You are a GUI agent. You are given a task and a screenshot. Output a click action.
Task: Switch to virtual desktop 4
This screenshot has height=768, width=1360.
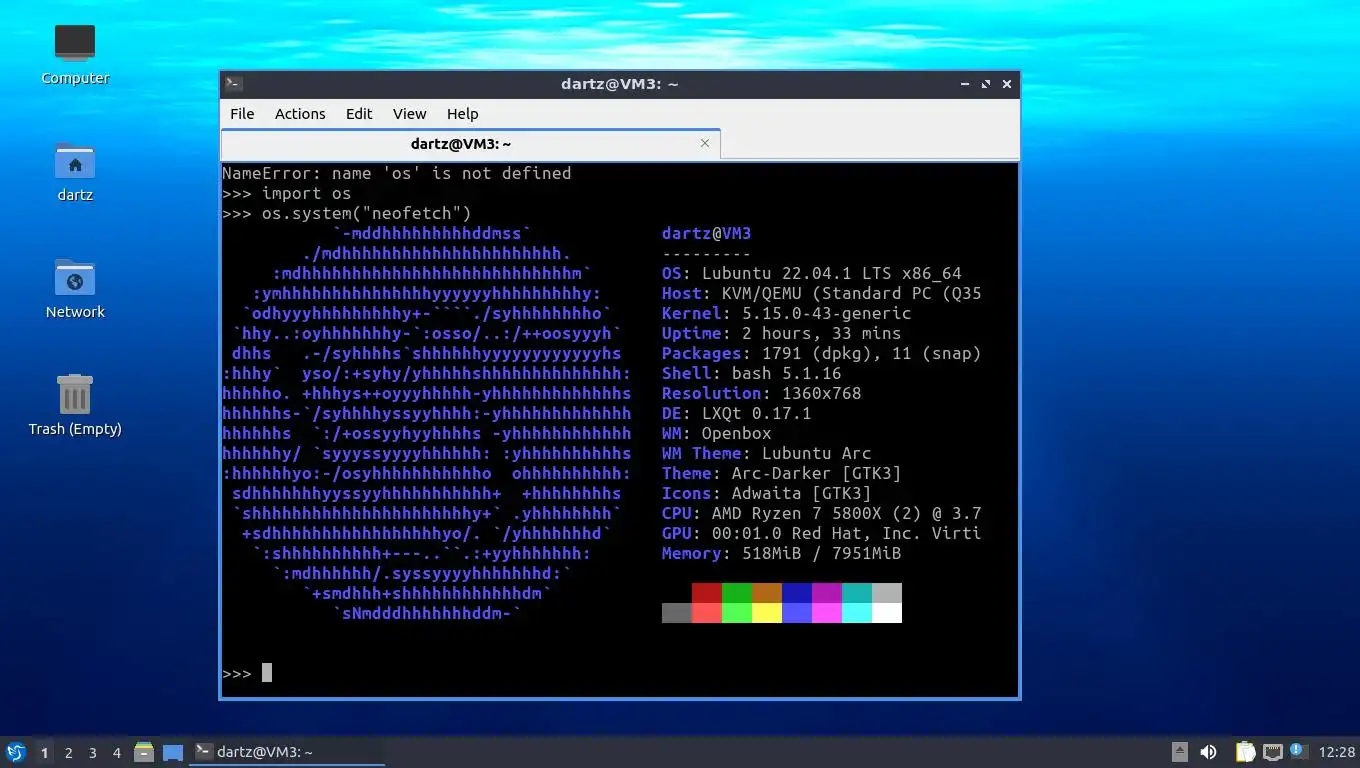[117, 753]
